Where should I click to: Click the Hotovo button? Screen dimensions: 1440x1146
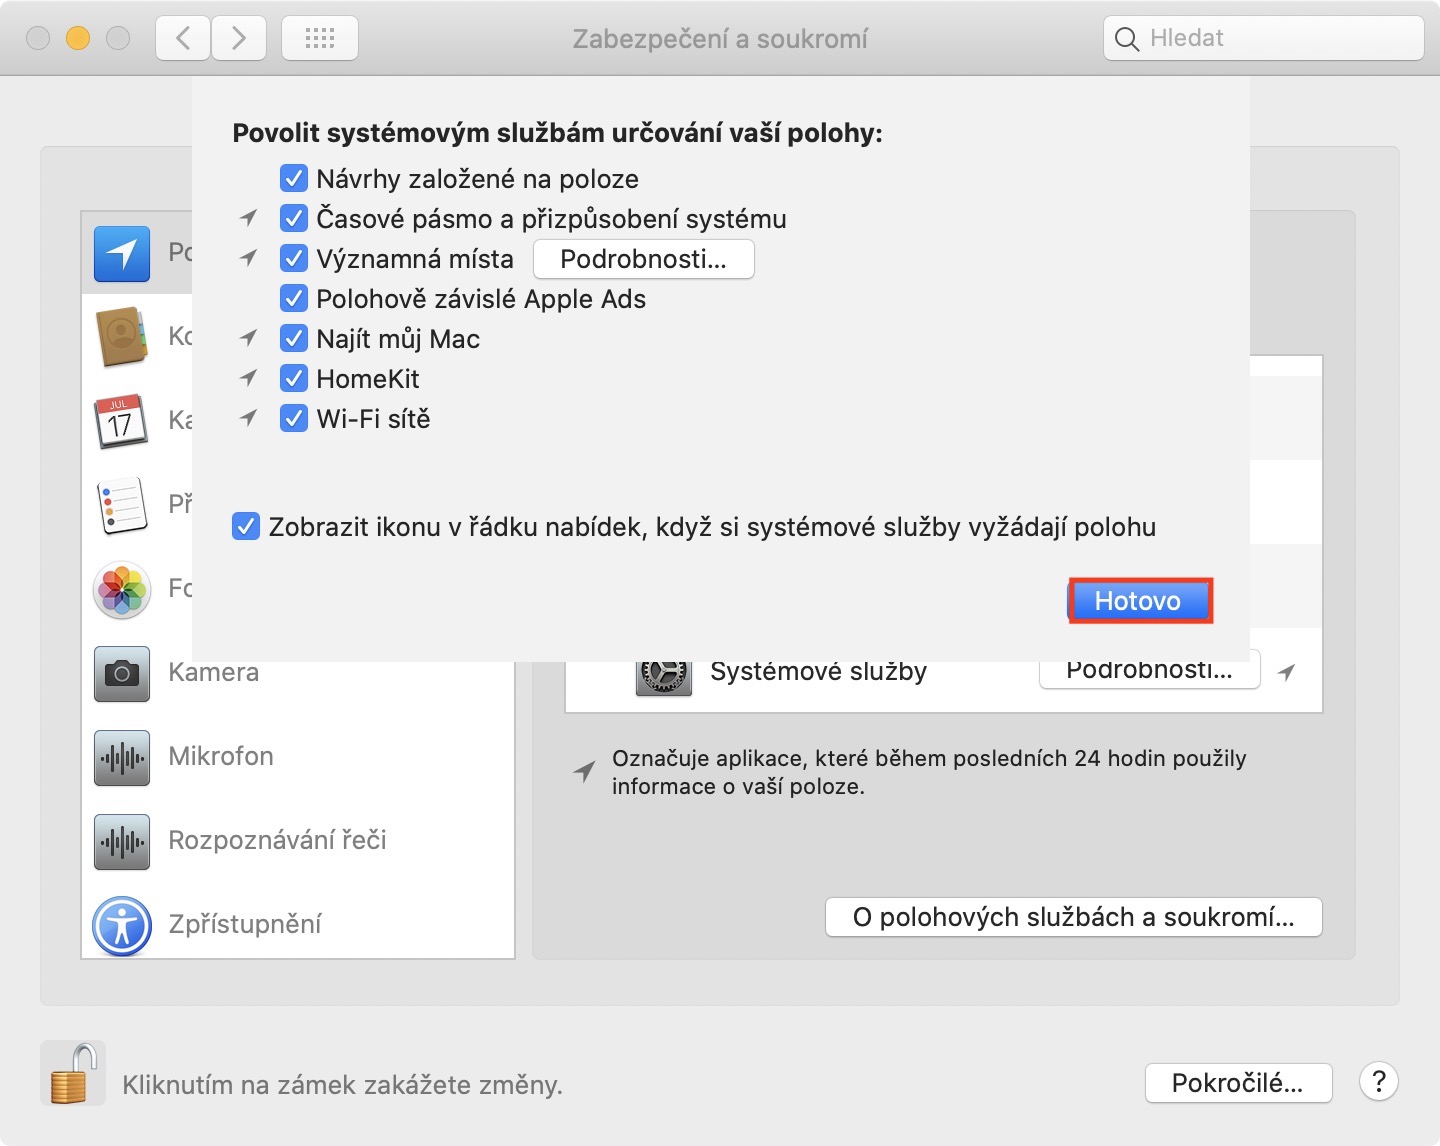click(x=1139, y=601)
